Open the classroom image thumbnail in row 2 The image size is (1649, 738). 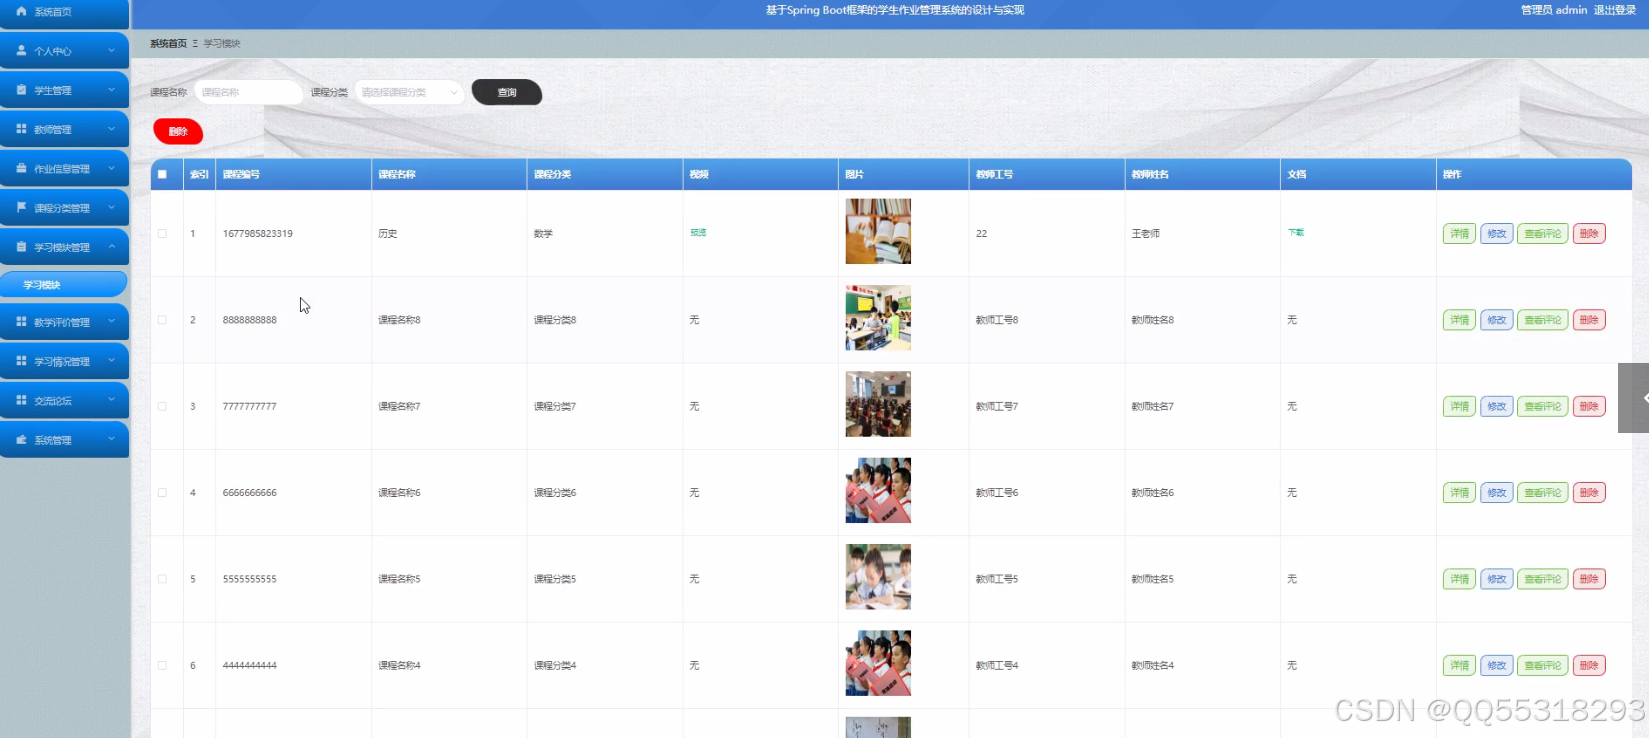(x=878, y=318)
